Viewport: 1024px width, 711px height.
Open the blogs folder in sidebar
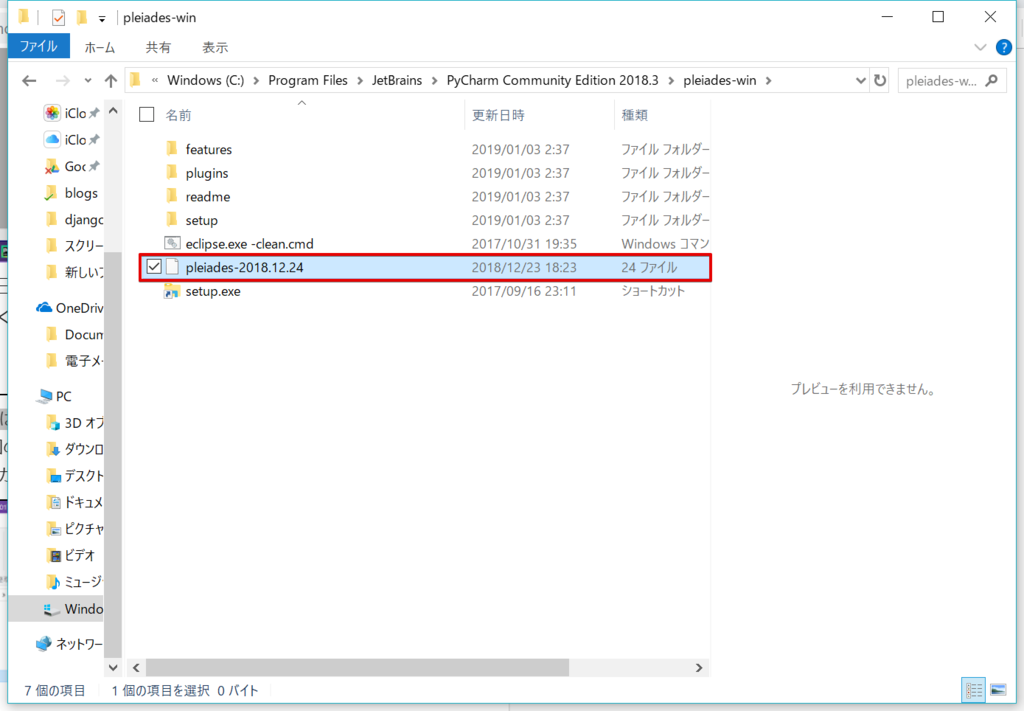coord(72,193)
